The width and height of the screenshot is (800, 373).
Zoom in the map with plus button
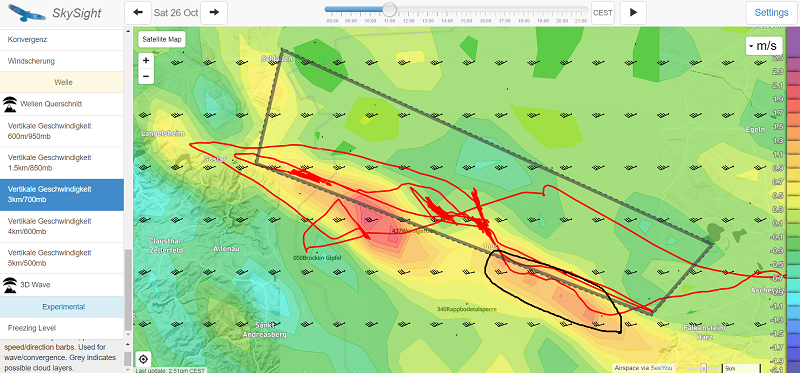pyautogui.click(x=146, y=61)
